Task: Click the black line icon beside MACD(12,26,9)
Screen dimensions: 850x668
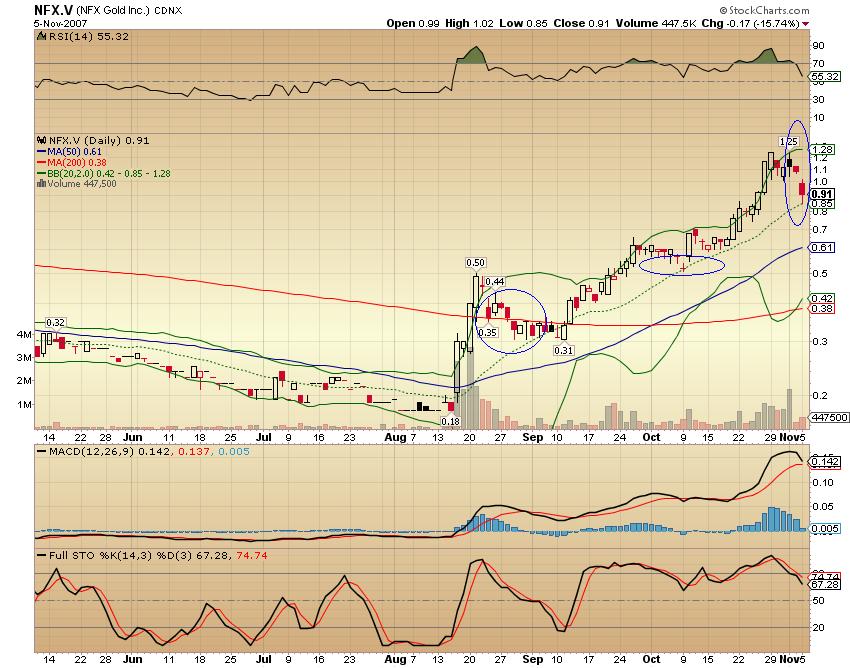Action: [x=40, y=452]
